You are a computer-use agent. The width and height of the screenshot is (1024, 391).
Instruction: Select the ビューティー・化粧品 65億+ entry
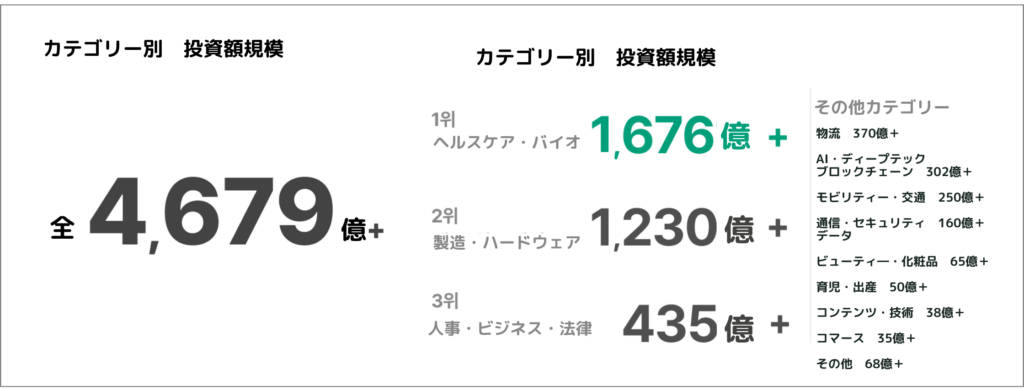pos(902,262)
